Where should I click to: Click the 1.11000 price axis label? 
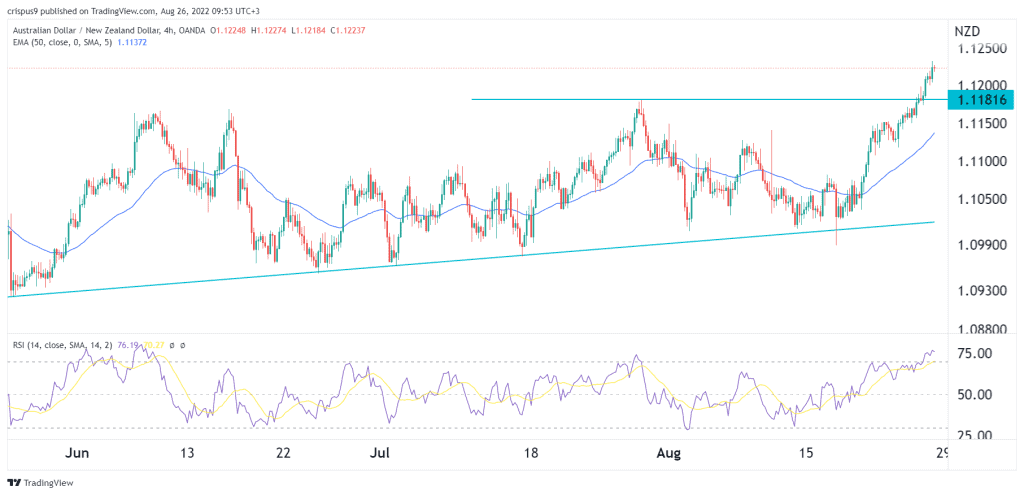point(984,161)
